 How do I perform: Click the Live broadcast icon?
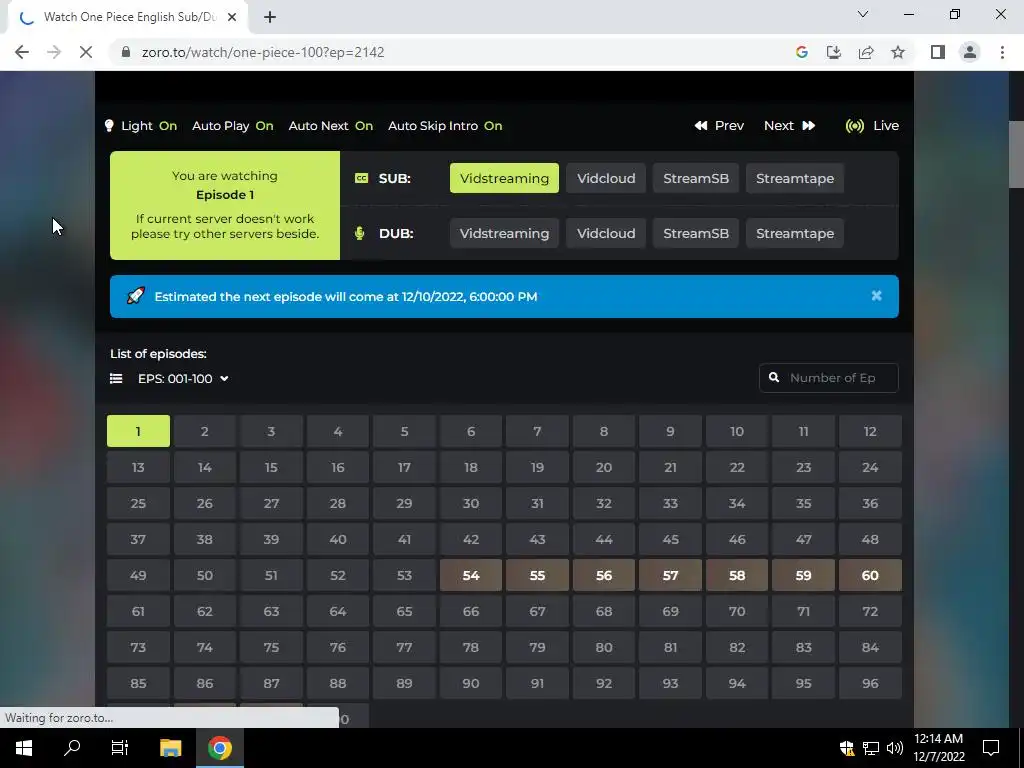pos(855,125)
